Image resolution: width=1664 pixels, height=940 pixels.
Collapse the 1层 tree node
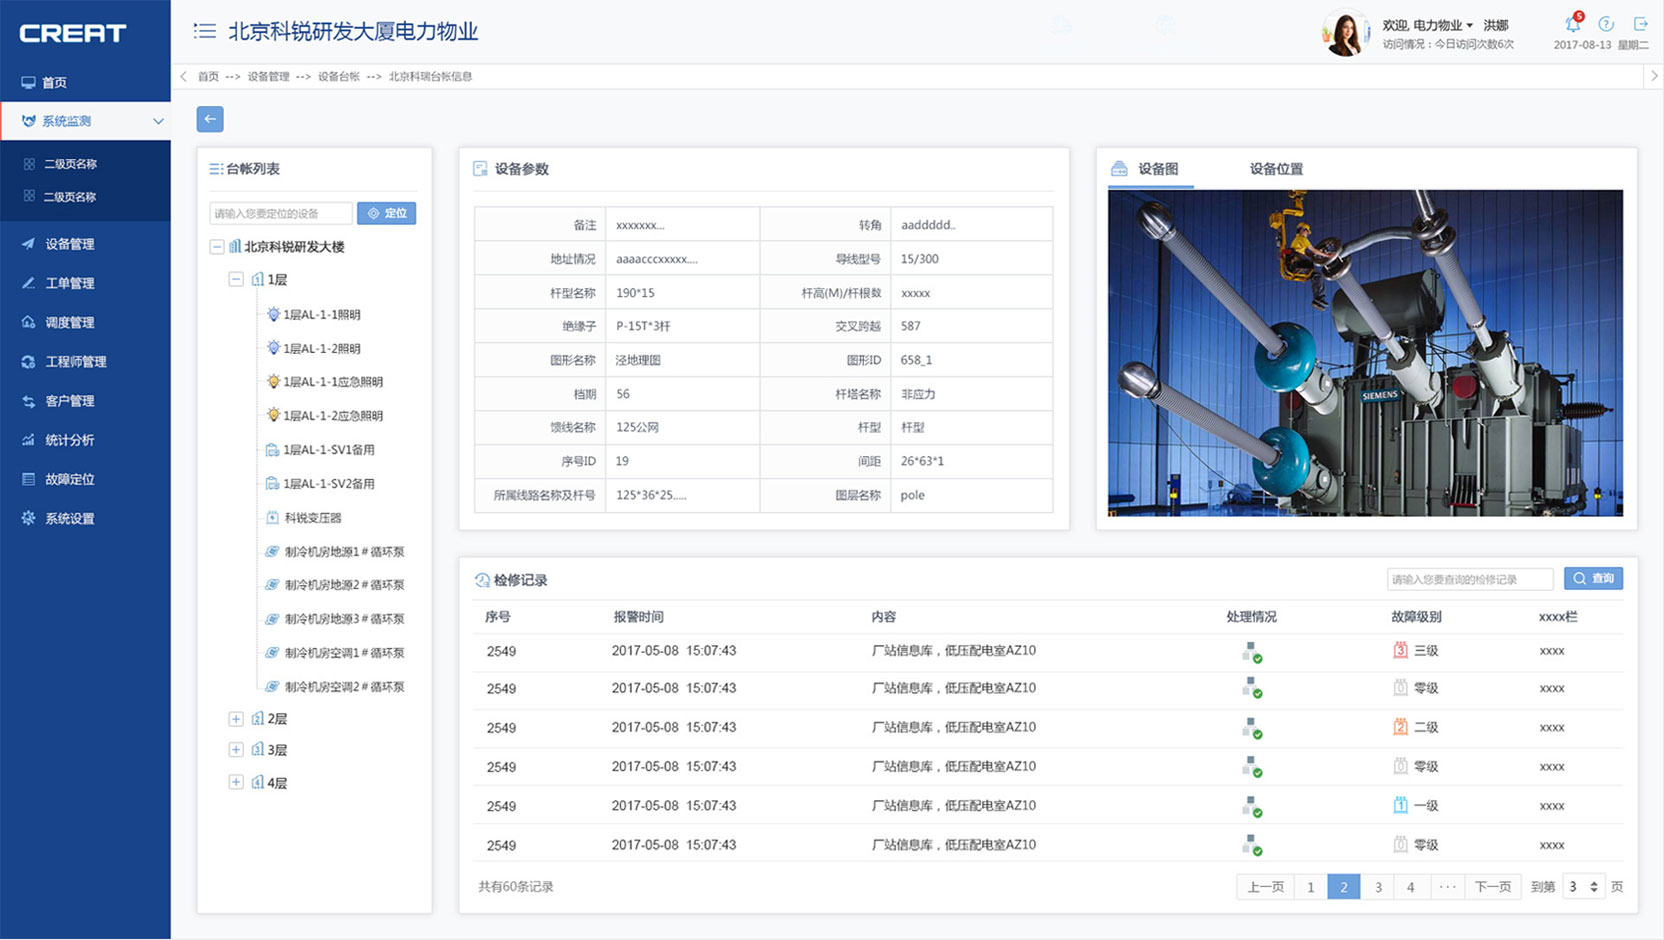coord(236,279)
